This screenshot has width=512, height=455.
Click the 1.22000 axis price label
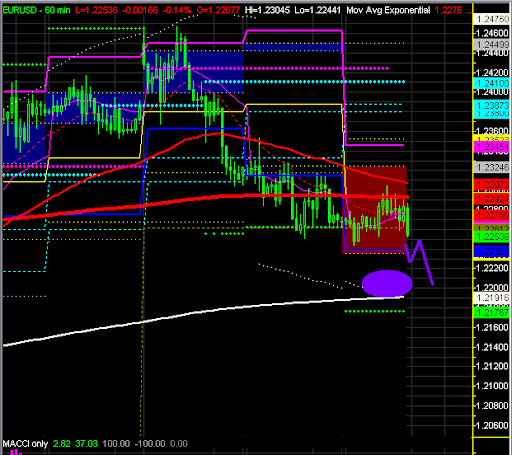[492, 288]
